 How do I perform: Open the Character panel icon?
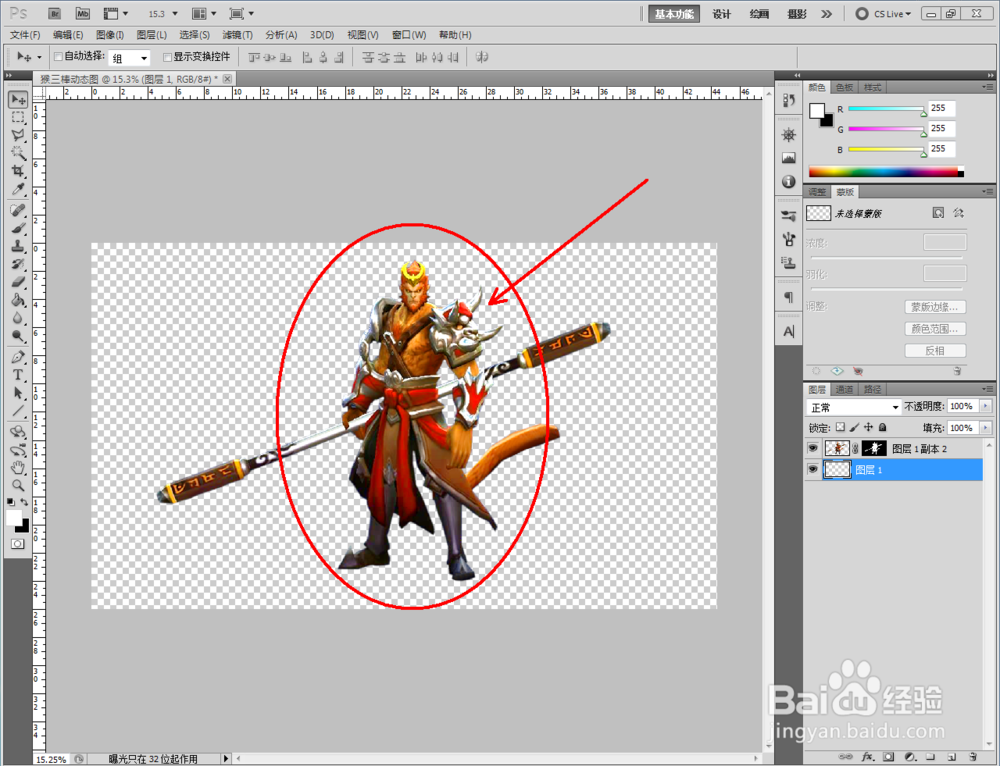click(x=789, y=332)
